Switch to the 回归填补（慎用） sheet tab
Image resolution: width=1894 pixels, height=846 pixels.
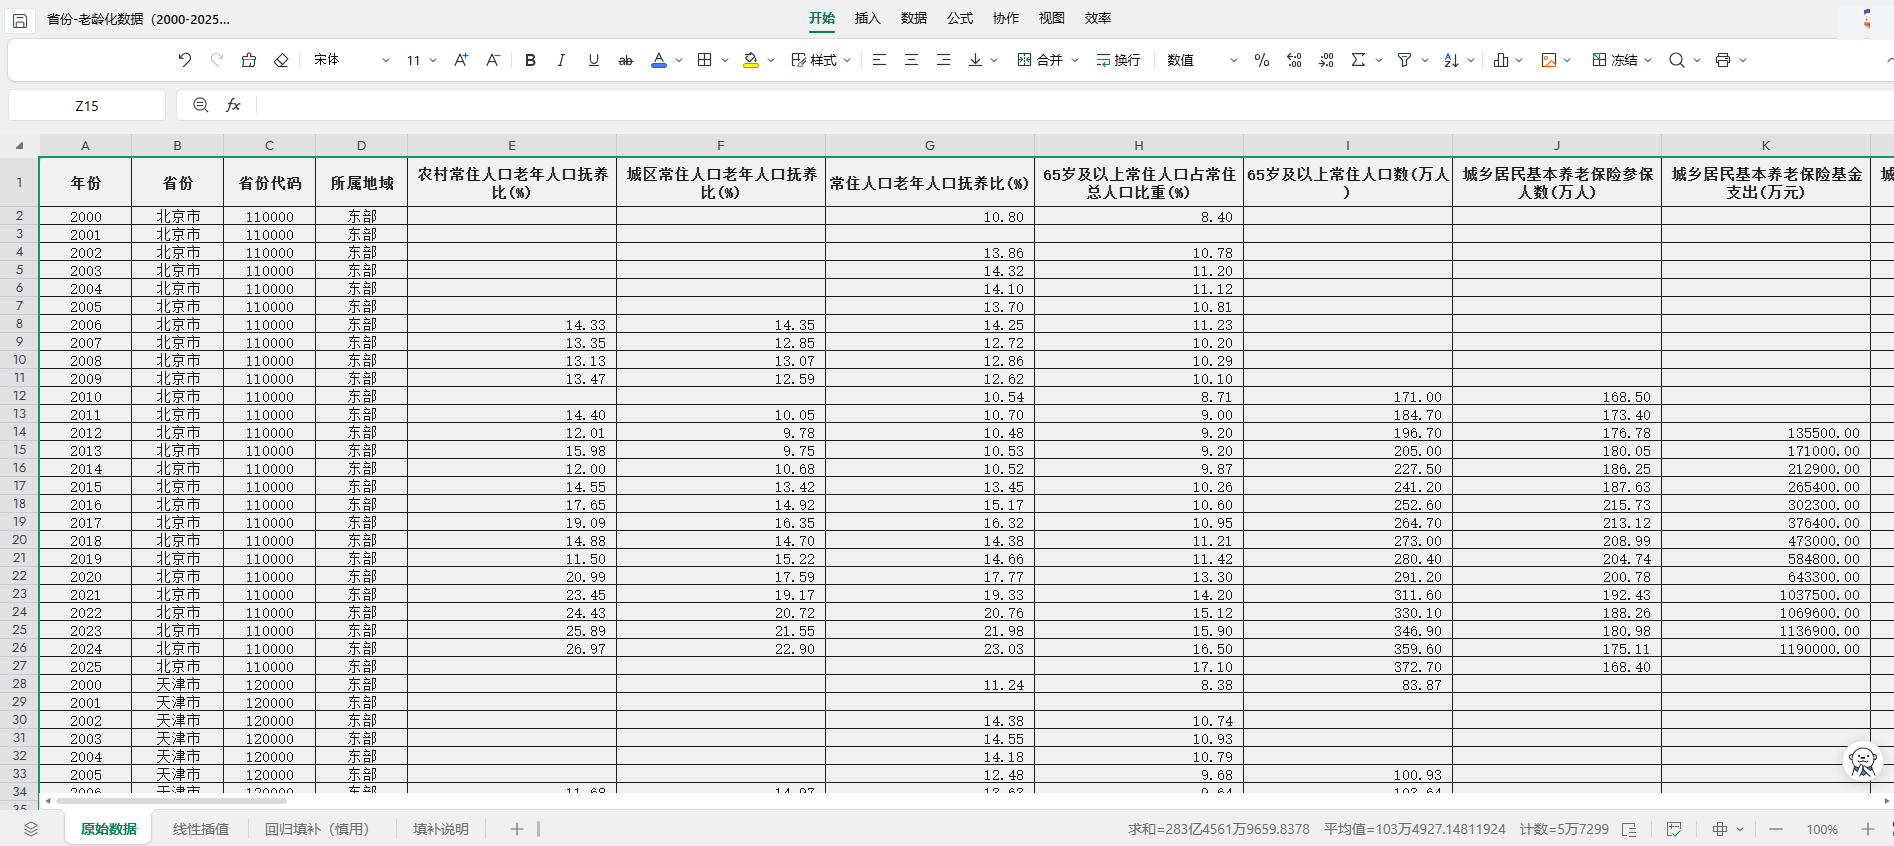tap(317, 829)
